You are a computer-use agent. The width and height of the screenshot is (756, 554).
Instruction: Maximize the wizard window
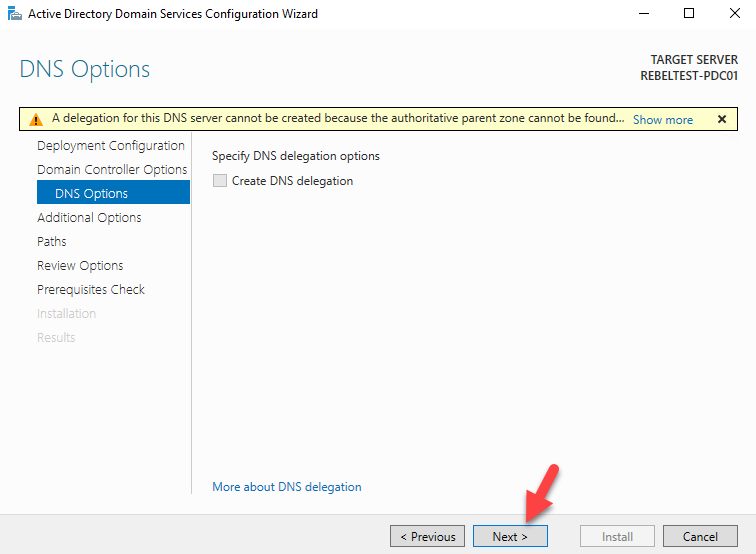click(689, 14)
